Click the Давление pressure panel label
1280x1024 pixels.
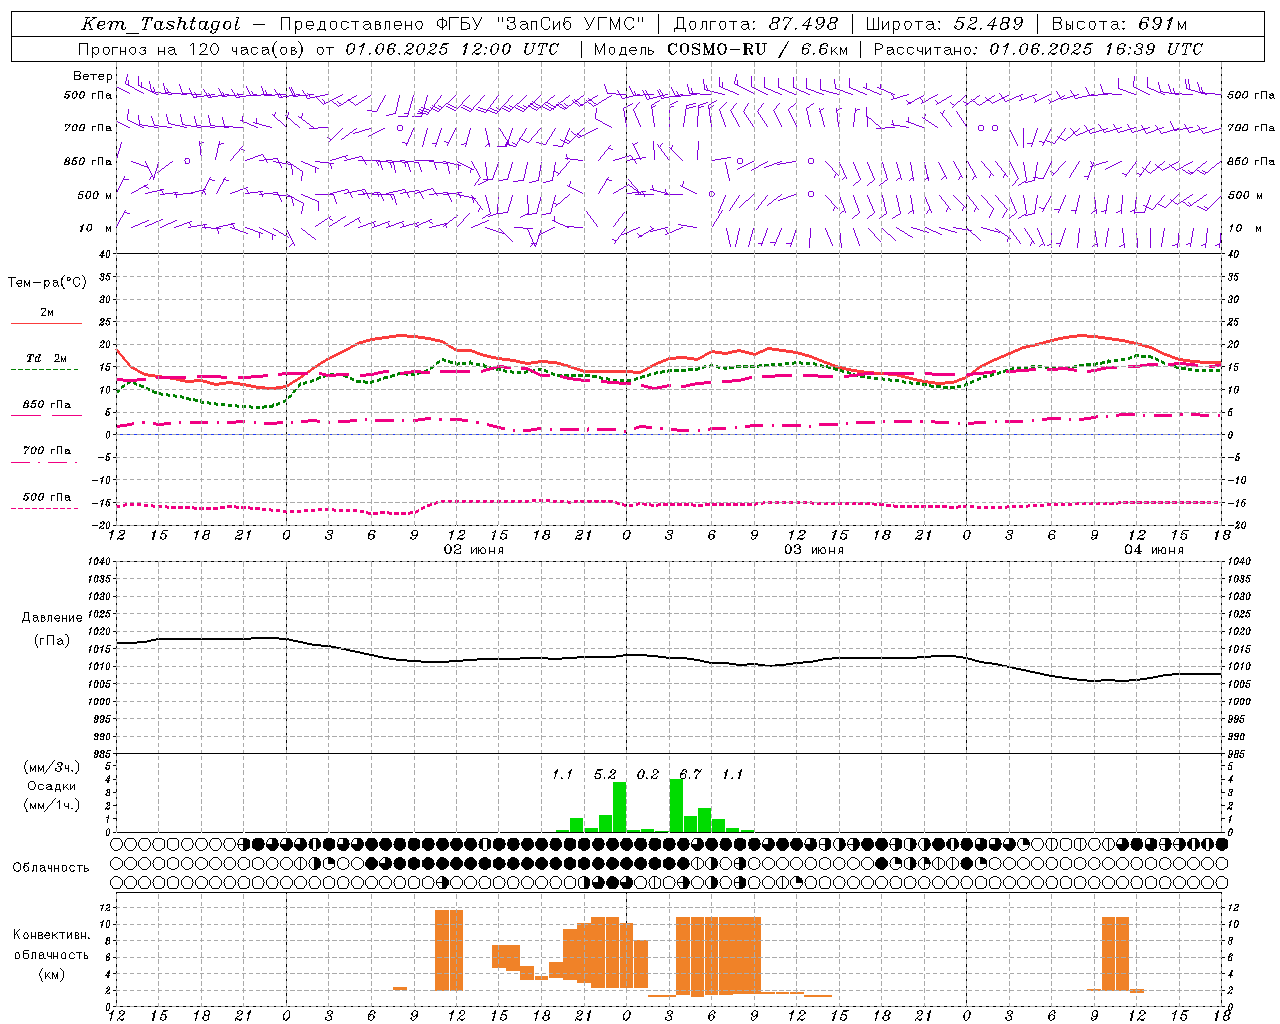click(x=52, y=617)
